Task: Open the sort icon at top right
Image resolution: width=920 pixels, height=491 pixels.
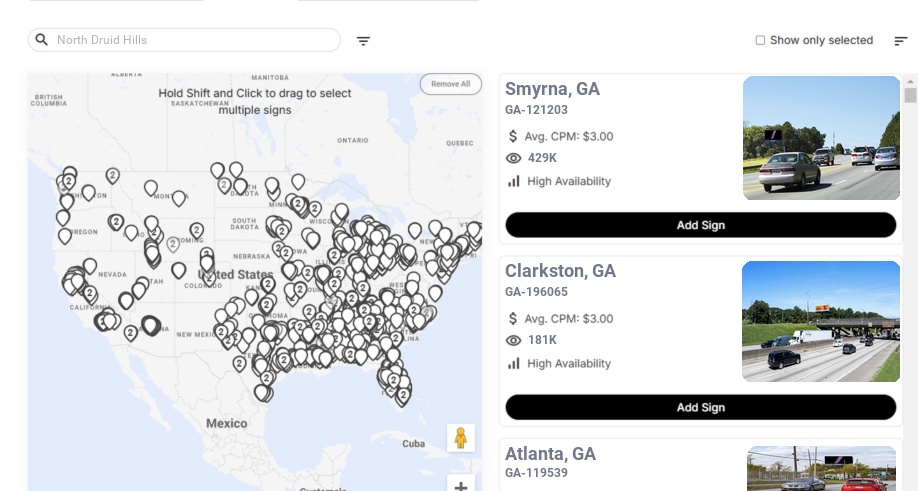Action: tap(900, 41)
